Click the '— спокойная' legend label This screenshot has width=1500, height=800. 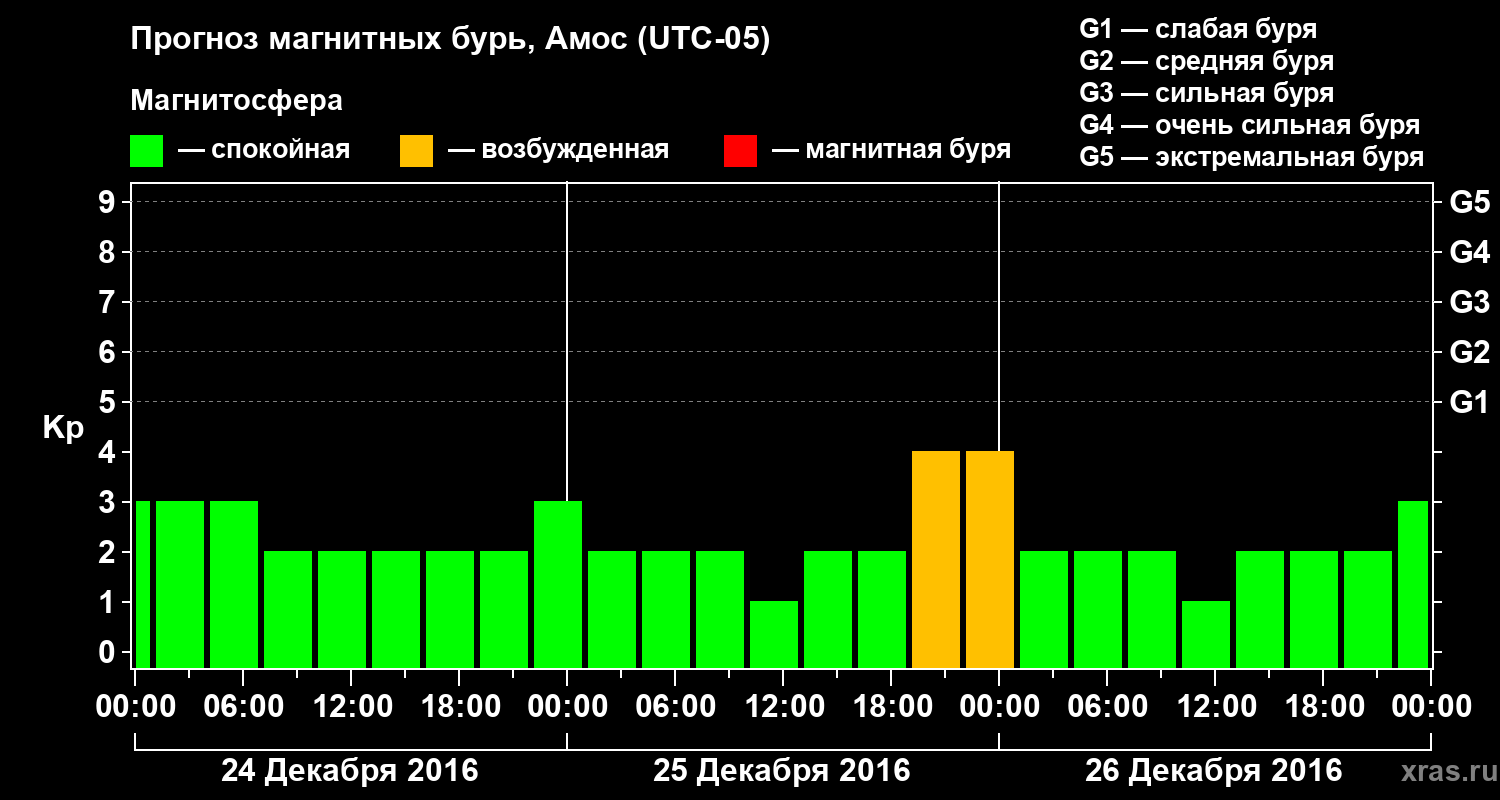pos(264,150)
